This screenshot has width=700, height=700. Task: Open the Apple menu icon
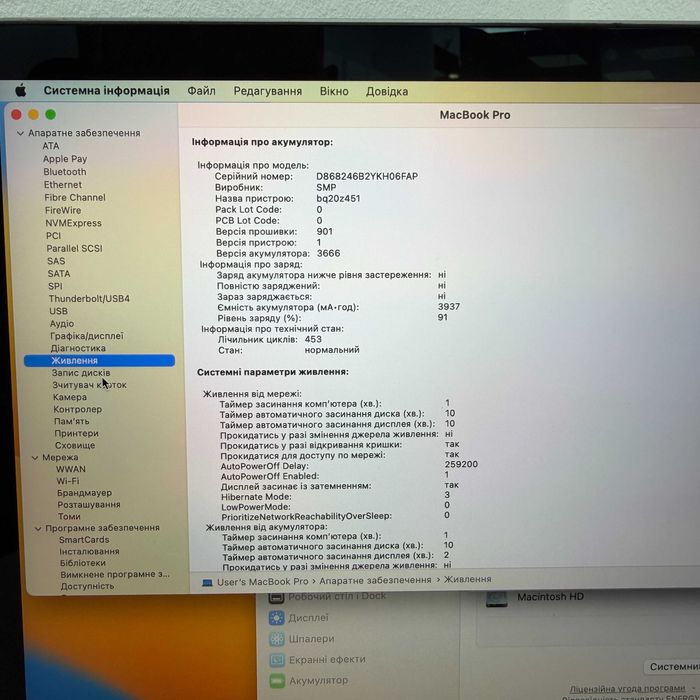(x=21, y=91)
